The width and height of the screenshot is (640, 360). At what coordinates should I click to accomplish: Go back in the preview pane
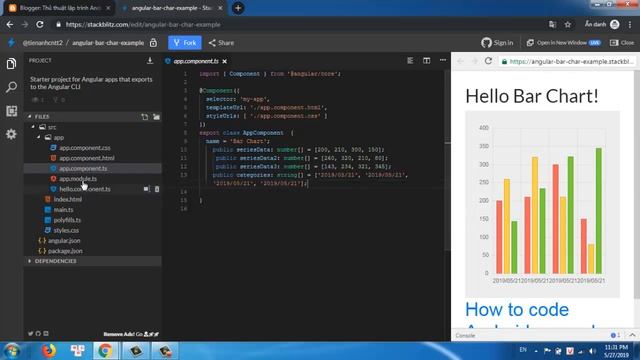pos(460,61)
